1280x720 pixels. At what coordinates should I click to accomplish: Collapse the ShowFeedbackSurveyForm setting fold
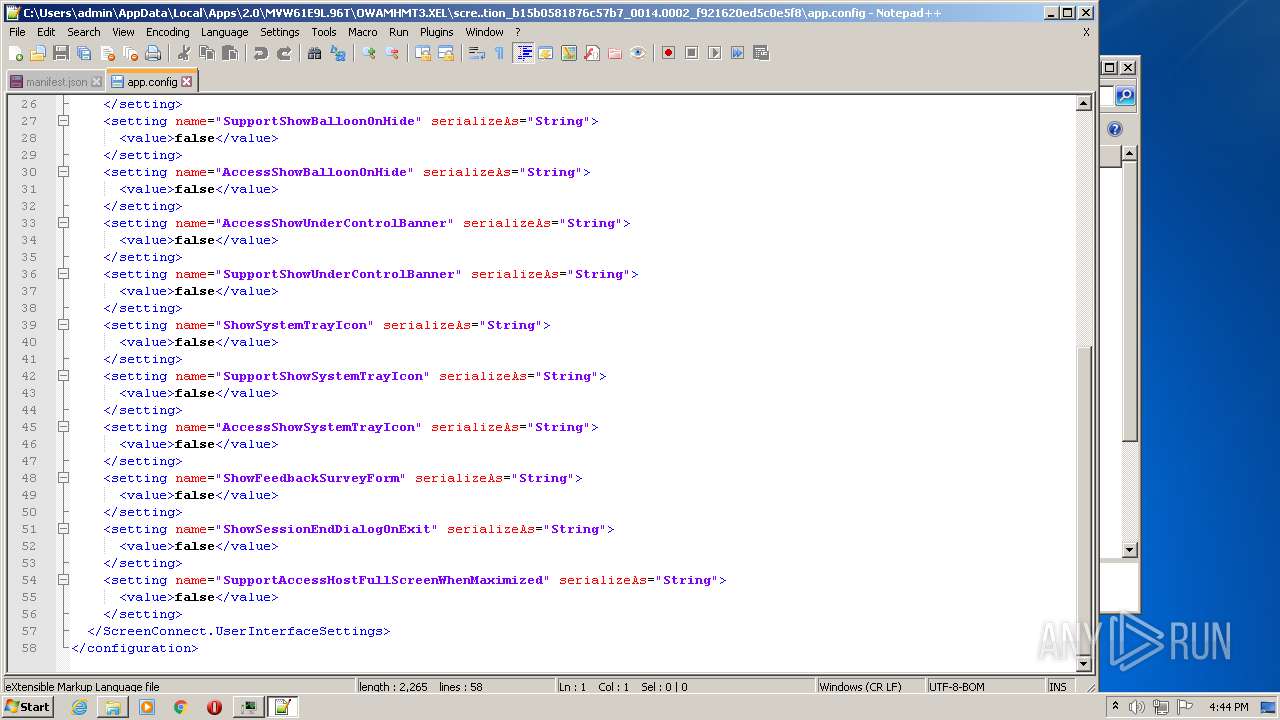[x=63, y=478]
